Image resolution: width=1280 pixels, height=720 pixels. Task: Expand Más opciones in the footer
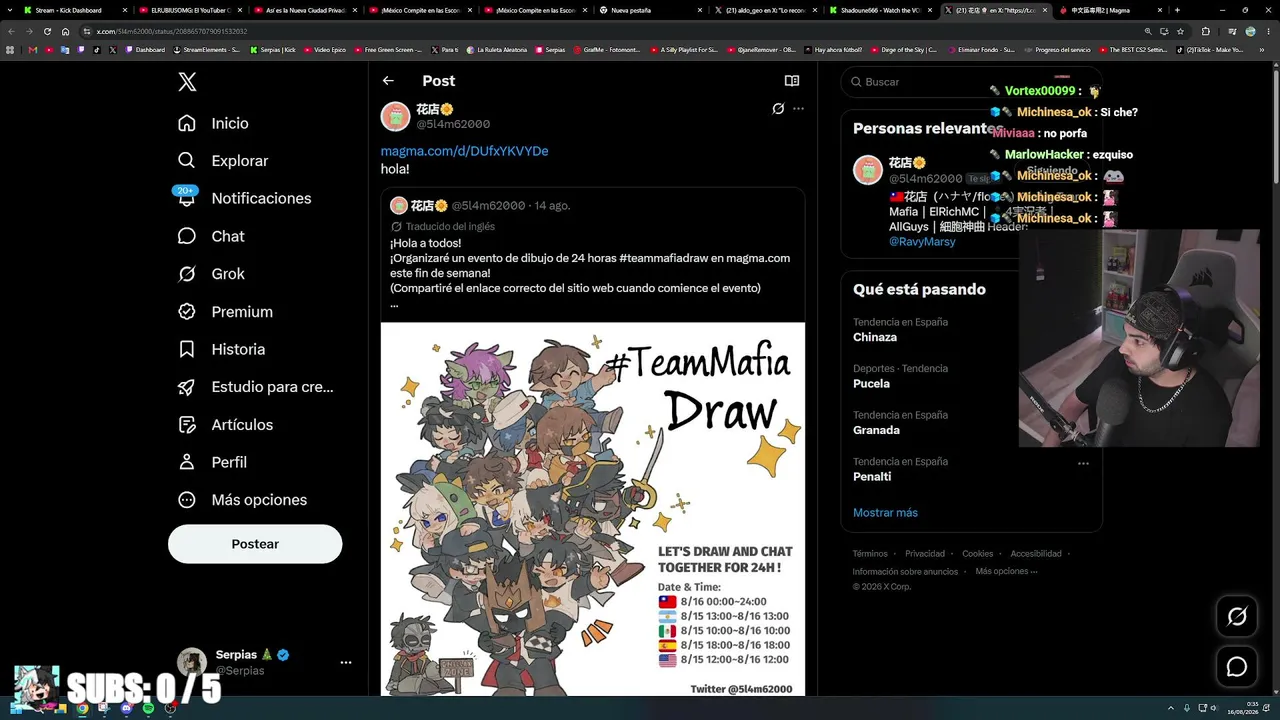click(x=1006, y=572)
